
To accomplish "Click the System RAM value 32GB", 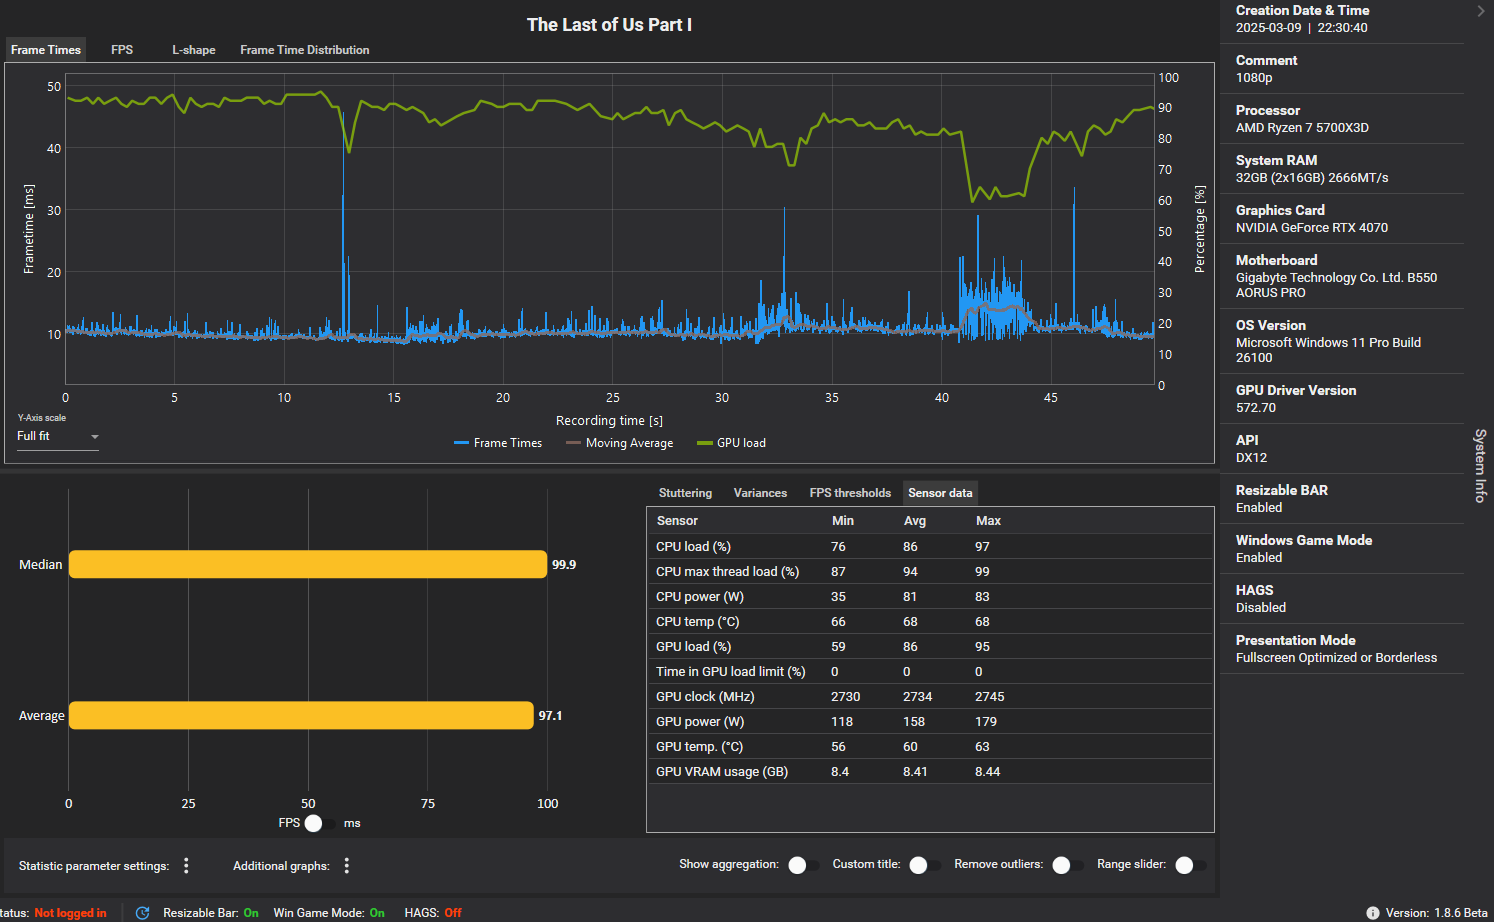I will point(1312,178).
